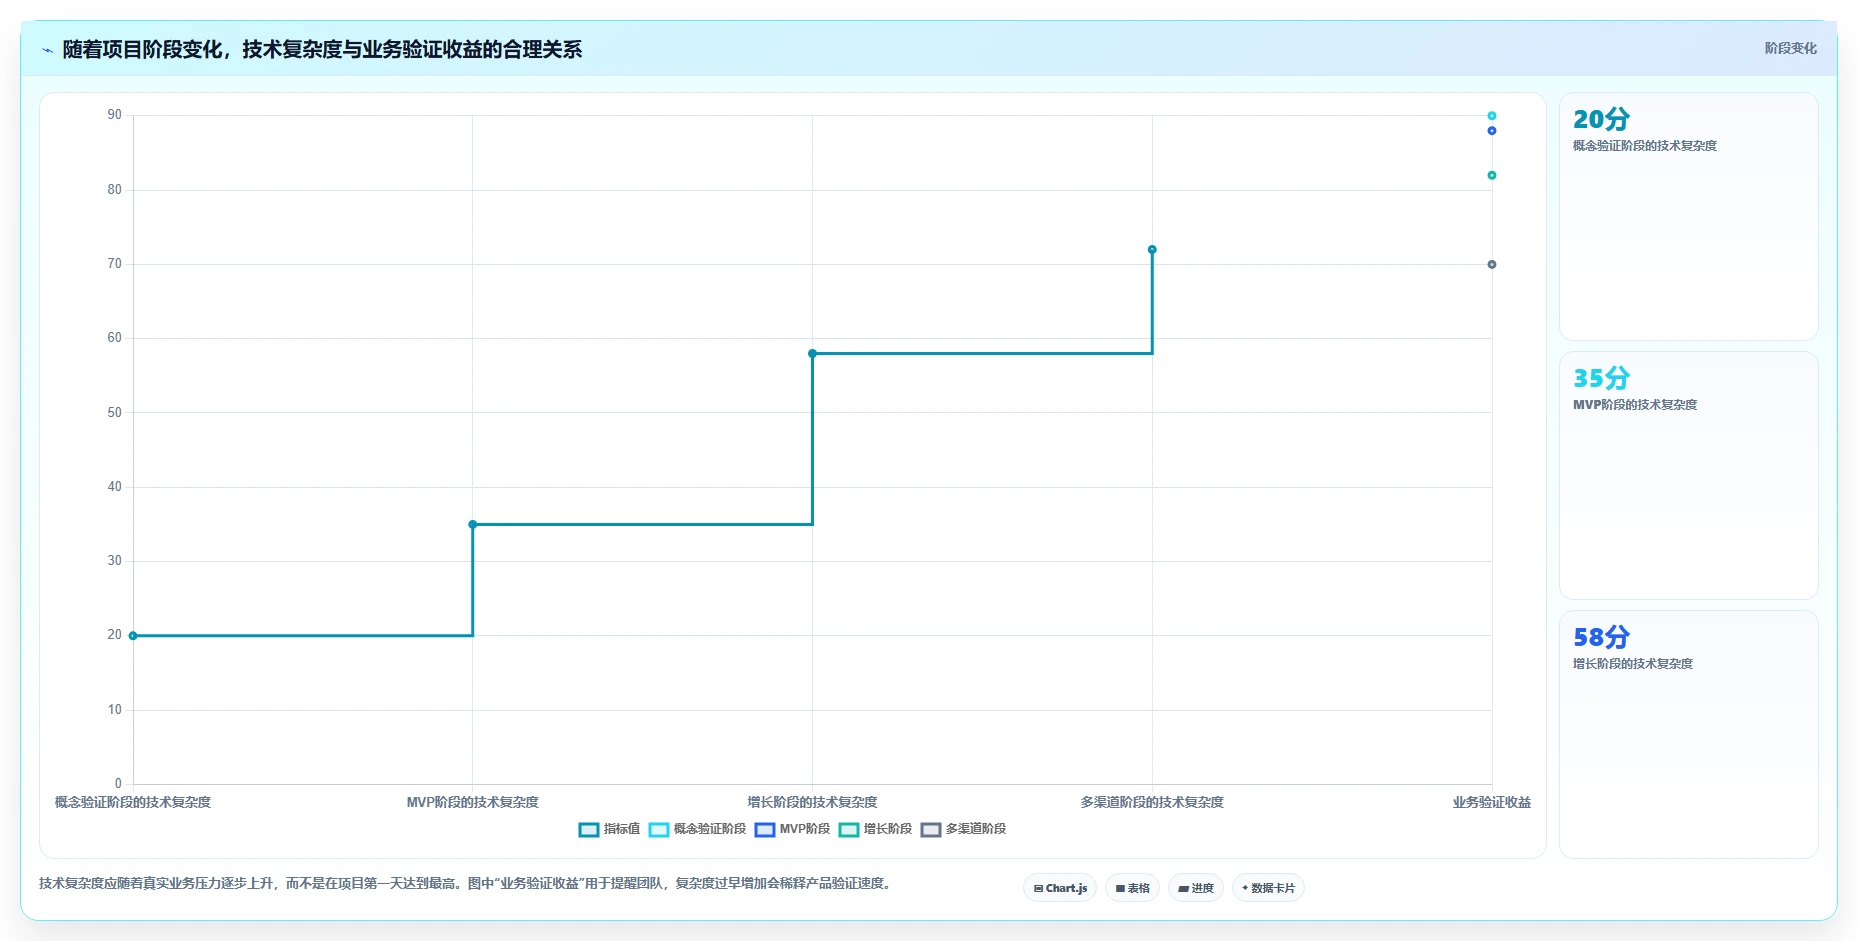Click the gray 多渠道阶段 dot at 70
The image size is (1858, 941).
coord(1492,264)
